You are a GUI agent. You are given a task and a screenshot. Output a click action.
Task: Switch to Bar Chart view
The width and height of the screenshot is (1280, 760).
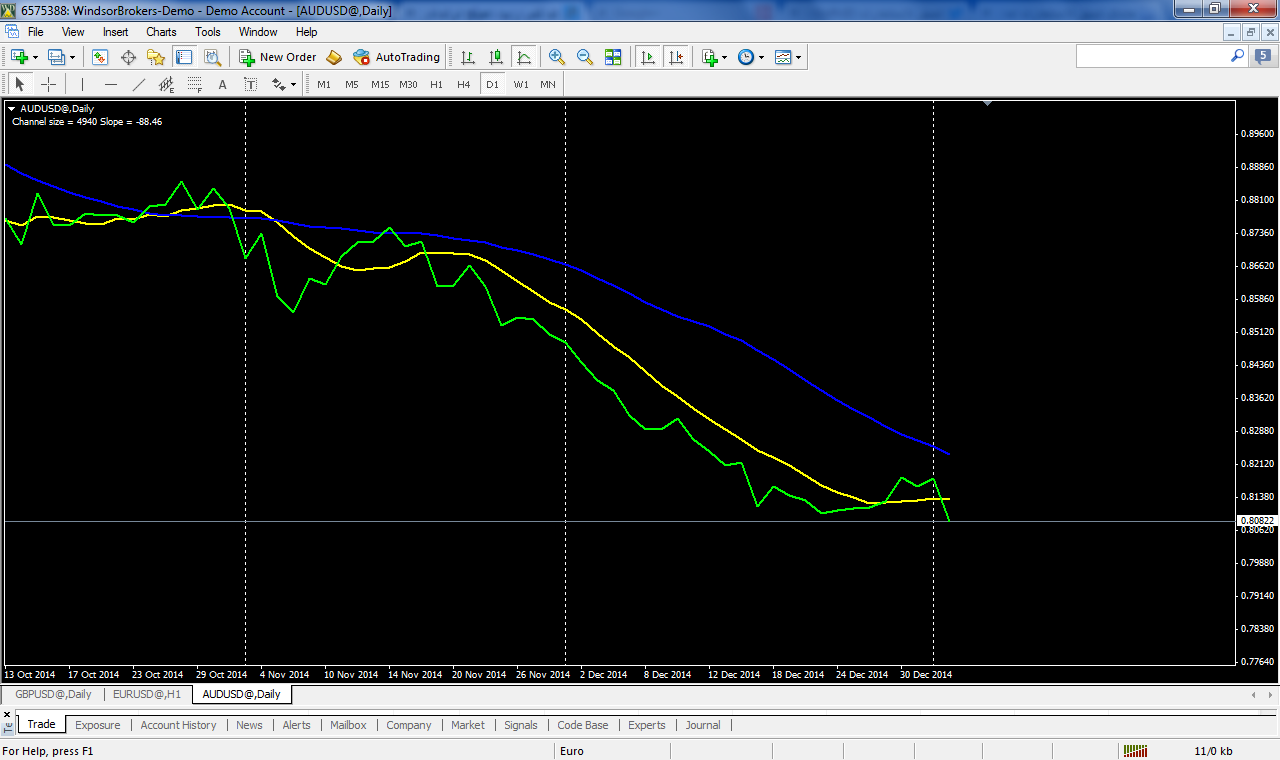pos(468,57)
